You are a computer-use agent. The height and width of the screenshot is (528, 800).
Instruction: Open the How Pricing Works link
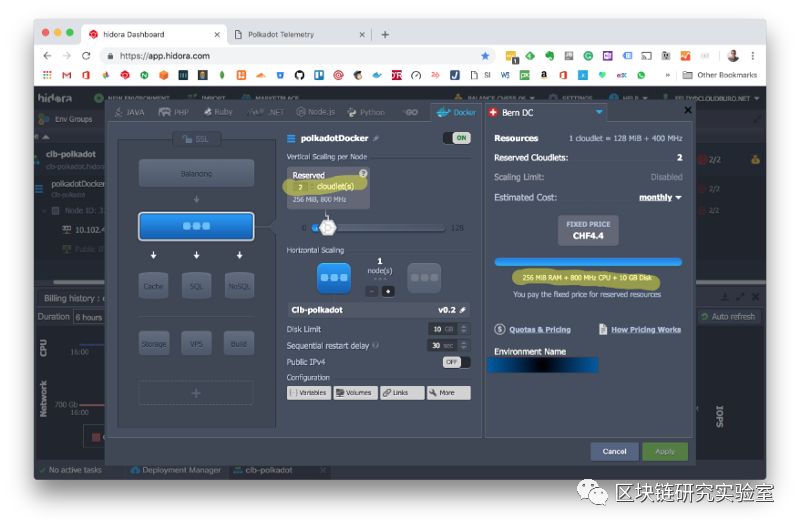coord(640,330)
